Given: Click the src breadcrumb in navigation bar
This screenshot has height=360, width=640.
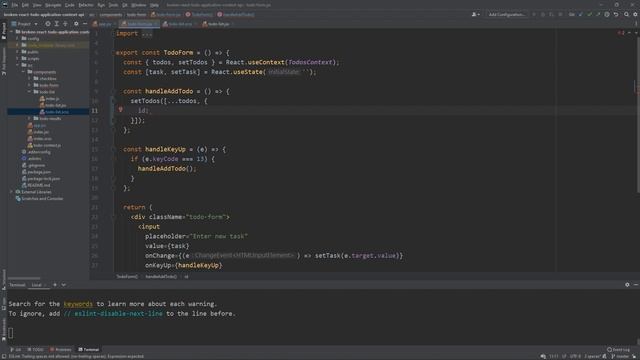Looking at the screenshot, I should pyautogui.click(x=92, y=14).
